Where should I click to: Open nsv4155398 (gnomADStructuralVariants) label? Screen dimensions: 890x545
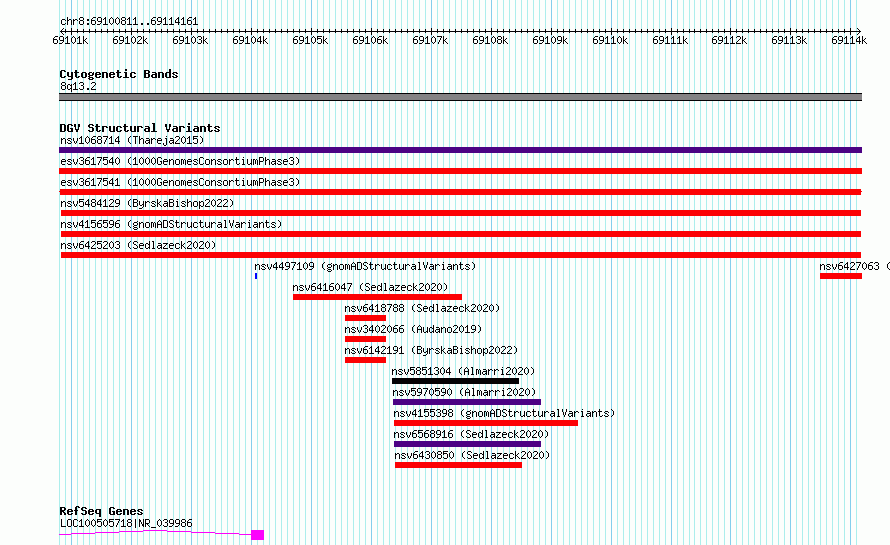click(504, 413)
